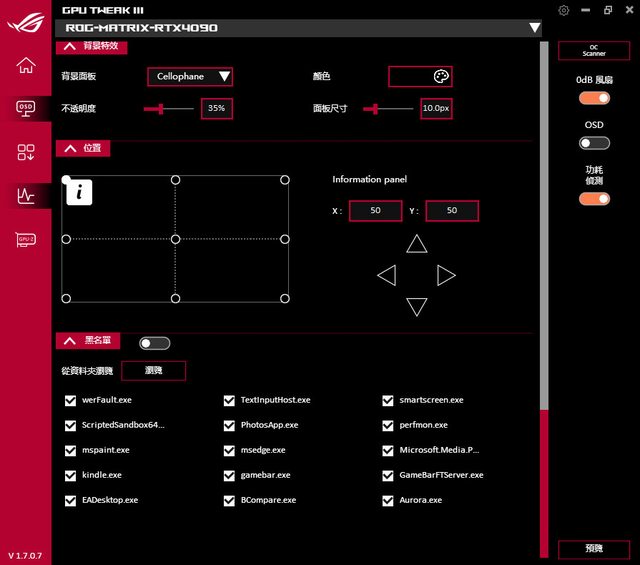
Task: Collapse the 位置 section
Action: (70, 148)
